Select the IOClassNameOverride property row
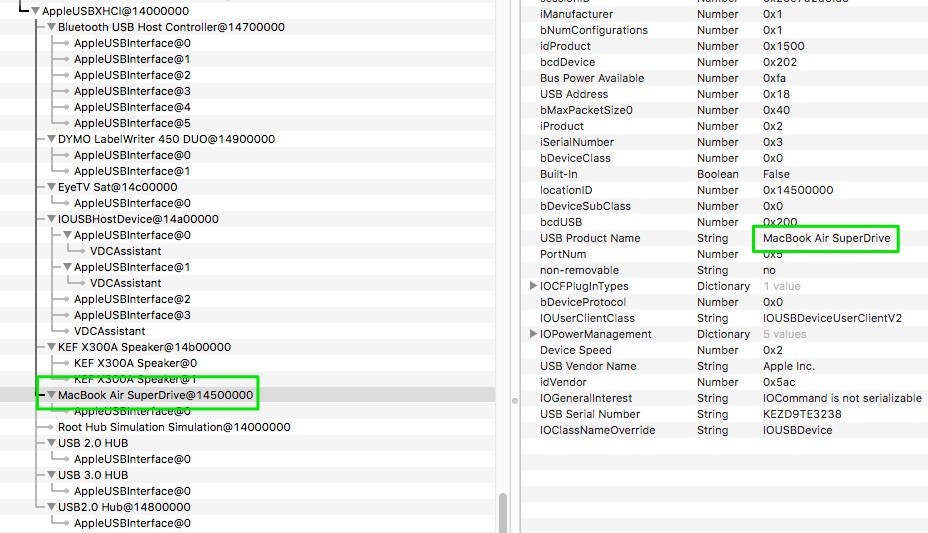 pyautogui.click(x=724, y=429)
